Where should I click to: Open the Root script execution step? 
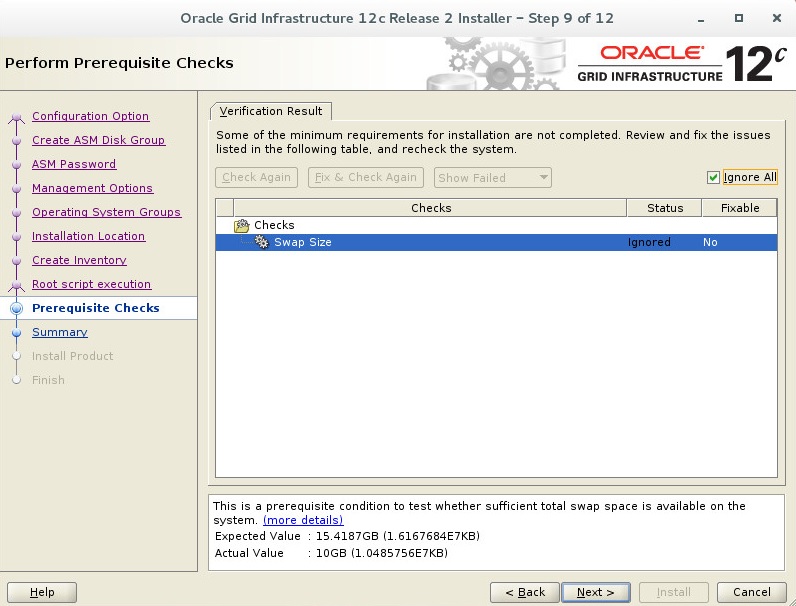91,284
